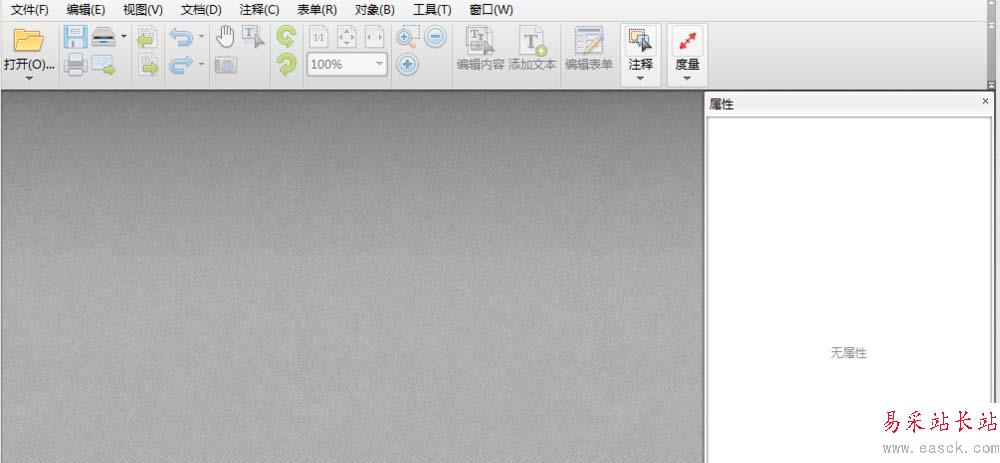Print using the printer icon
The height and width of the screenshot is (463, 1000).
75,64
